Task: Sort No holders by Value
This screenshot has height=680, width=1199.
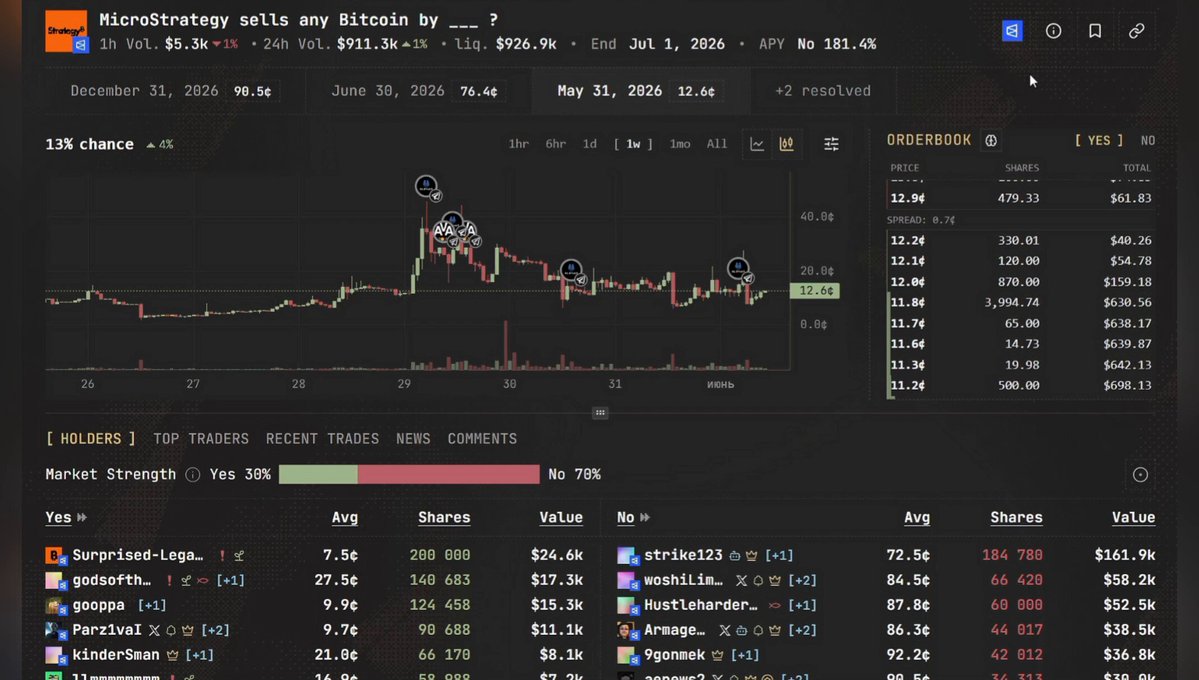Action: [x=1133, y=518]
